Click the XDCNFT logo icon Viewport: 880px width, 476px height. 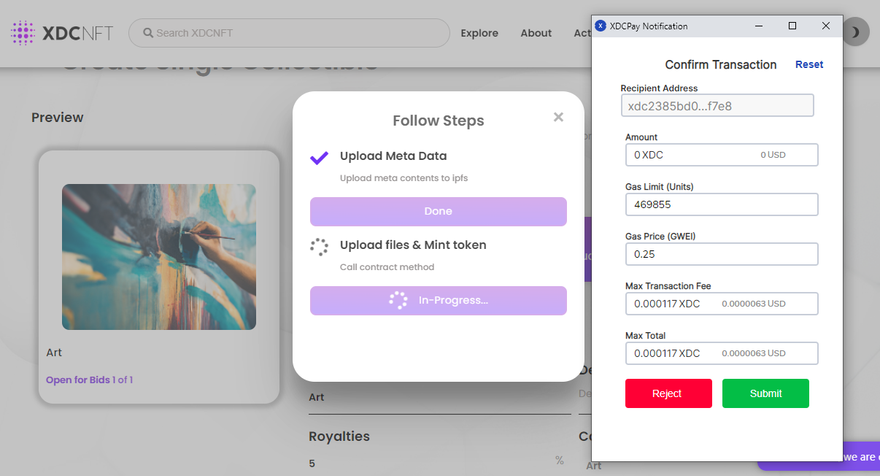[x=23, y=33]
